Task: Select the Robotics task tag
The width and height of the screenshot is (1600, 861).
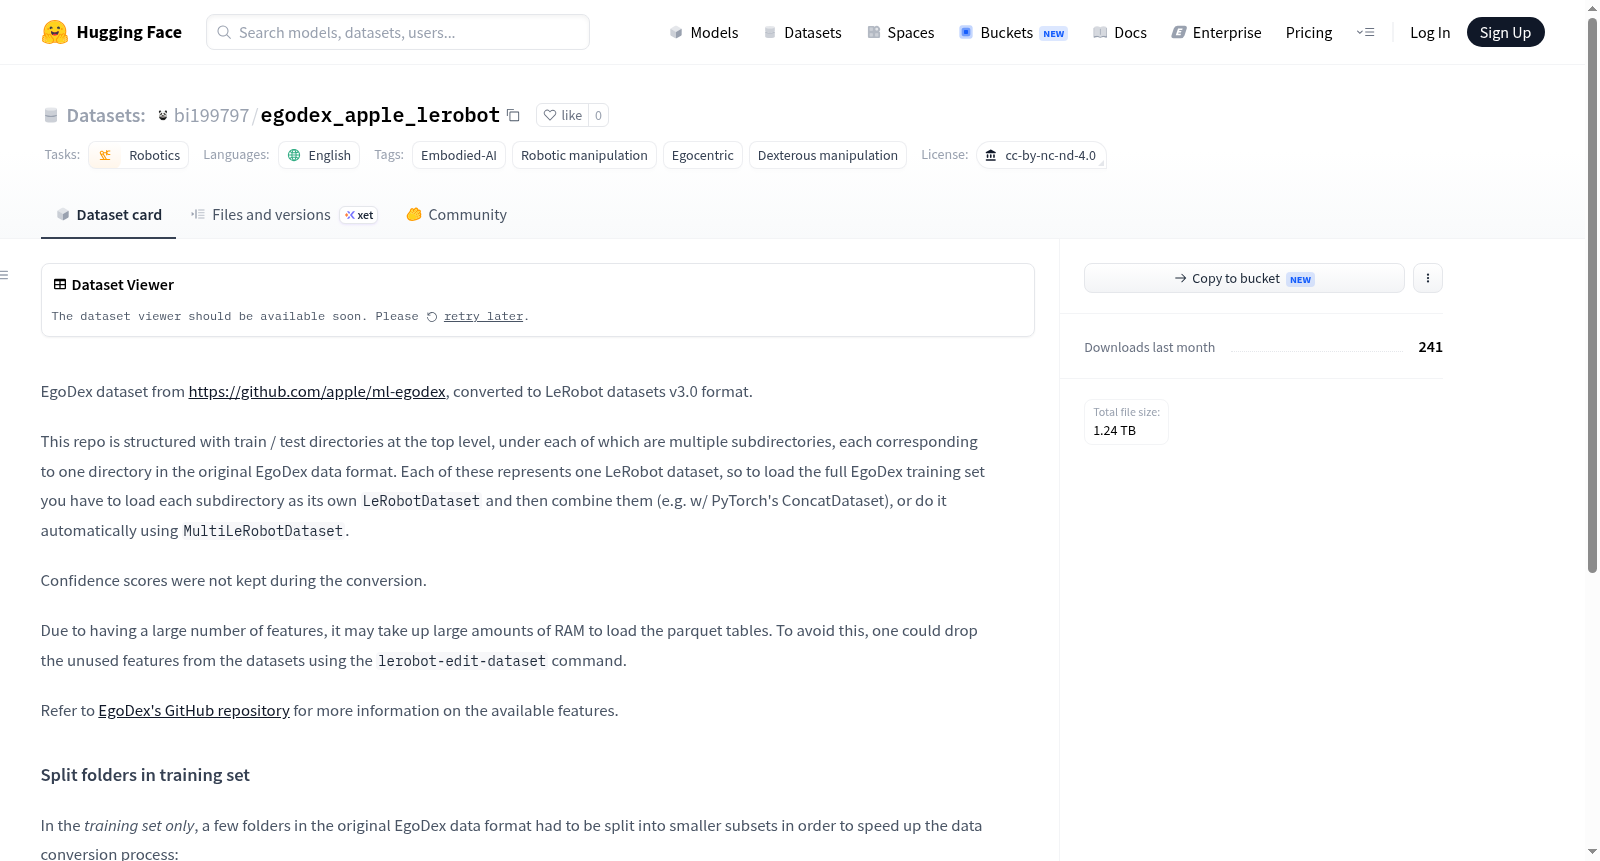Action: (x=139, y=155)
